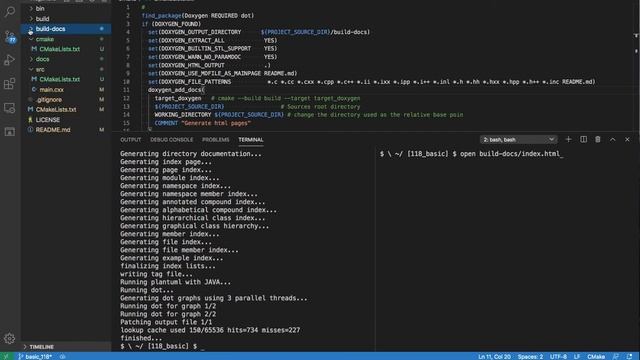Image resolution: width=640 pixels, height=360 pixels.
Task: Open the feedback icon in status bar
Action: pos(616,356)
